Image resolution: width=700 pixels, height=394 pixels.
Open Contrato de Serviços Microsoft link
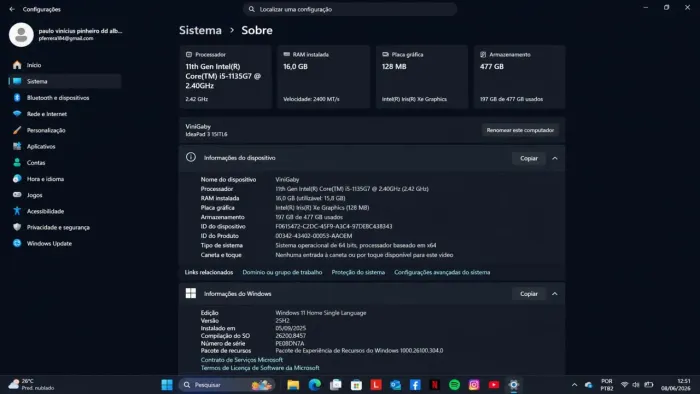[x=242, y=360]
